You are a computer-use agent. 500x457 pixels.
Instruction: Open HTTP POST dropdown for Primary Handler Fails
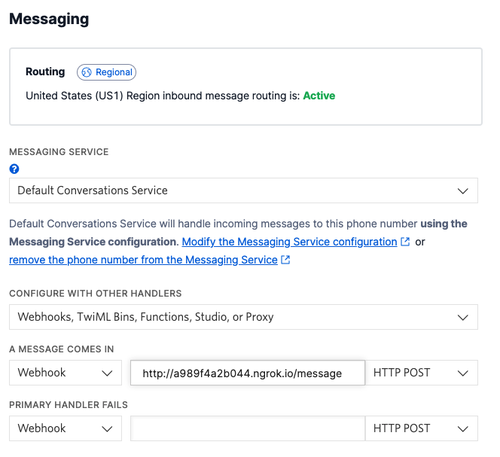point(421,428)
